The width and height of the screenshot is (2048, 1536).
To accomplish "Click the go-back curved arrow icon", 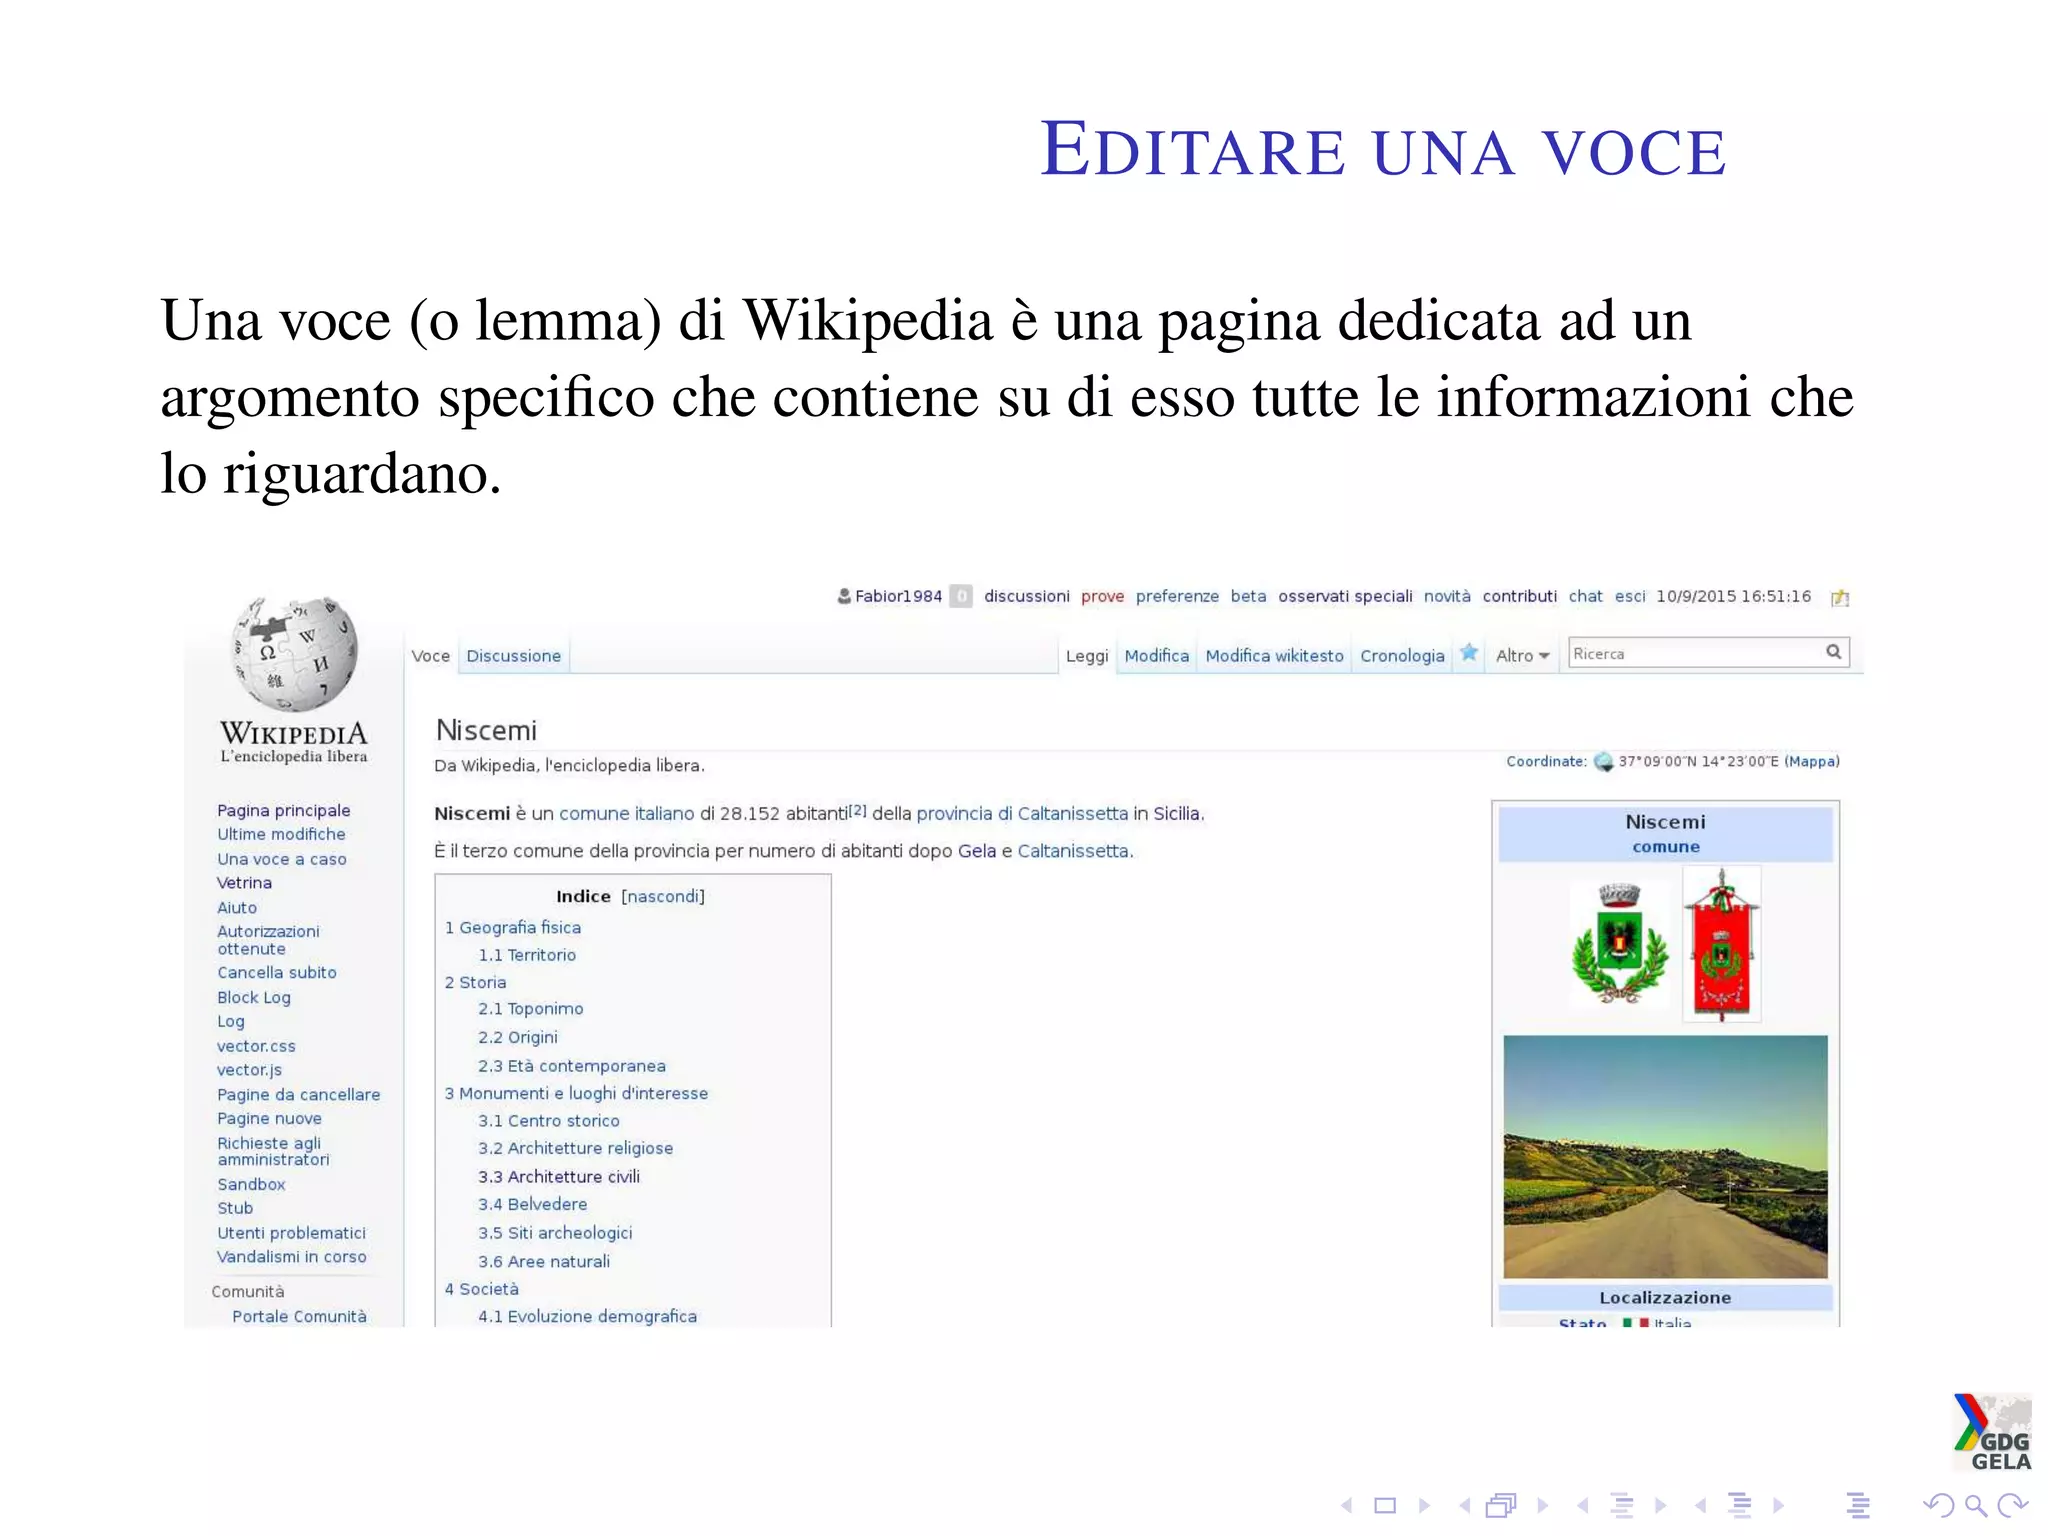I will (x=1938, y=1505).
